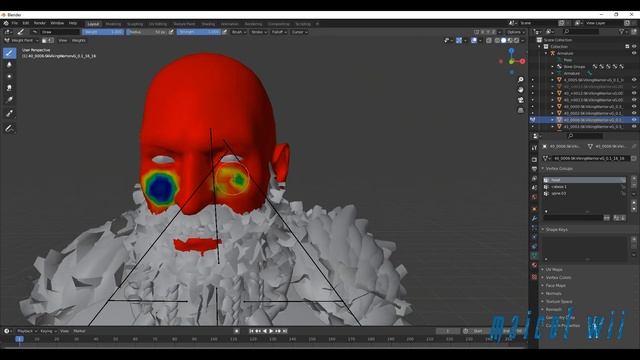Open the Weight Paint mode dropdown
Image resolution: width=640 pixels, height=360 pixels.
(21, 40)
